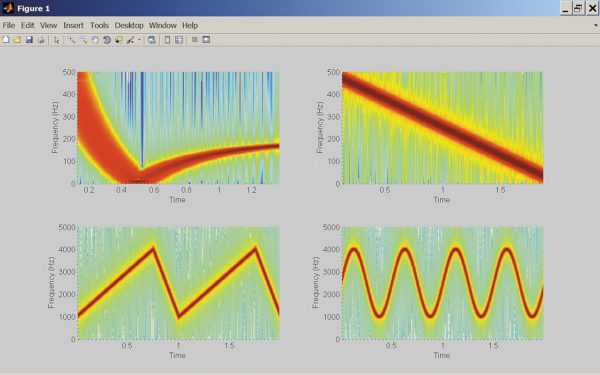Viewport: 600px width, 375px height.
Task: Open the Insert menu
Action: pos(73,25)
